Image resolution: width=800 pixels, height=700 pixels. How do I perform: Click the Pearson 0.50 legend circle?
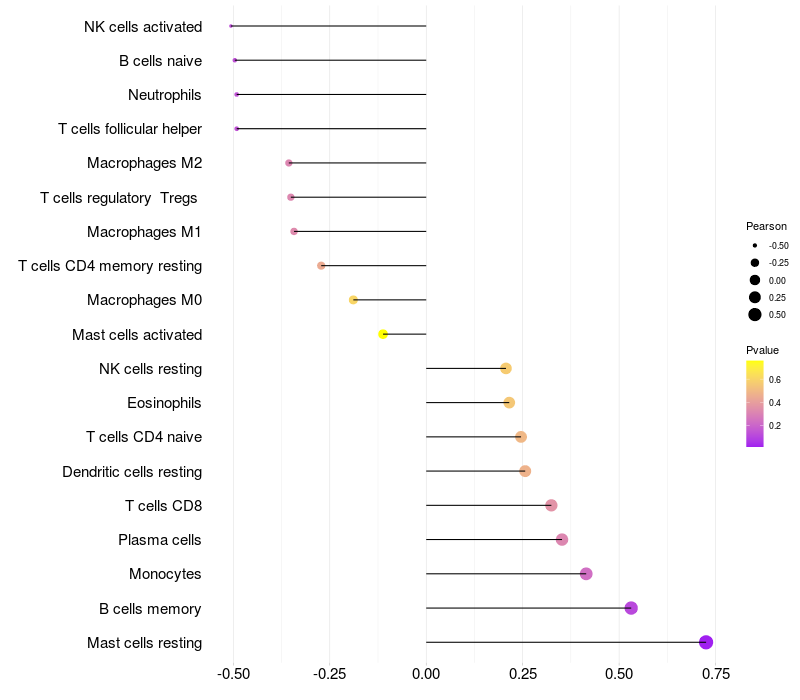tap(755, 314)
